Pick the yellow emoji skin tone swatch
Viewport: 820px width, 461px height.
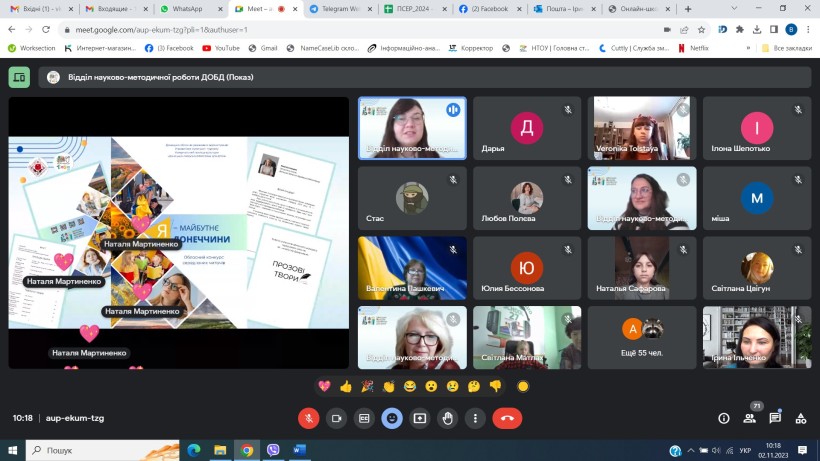(522, 386)
